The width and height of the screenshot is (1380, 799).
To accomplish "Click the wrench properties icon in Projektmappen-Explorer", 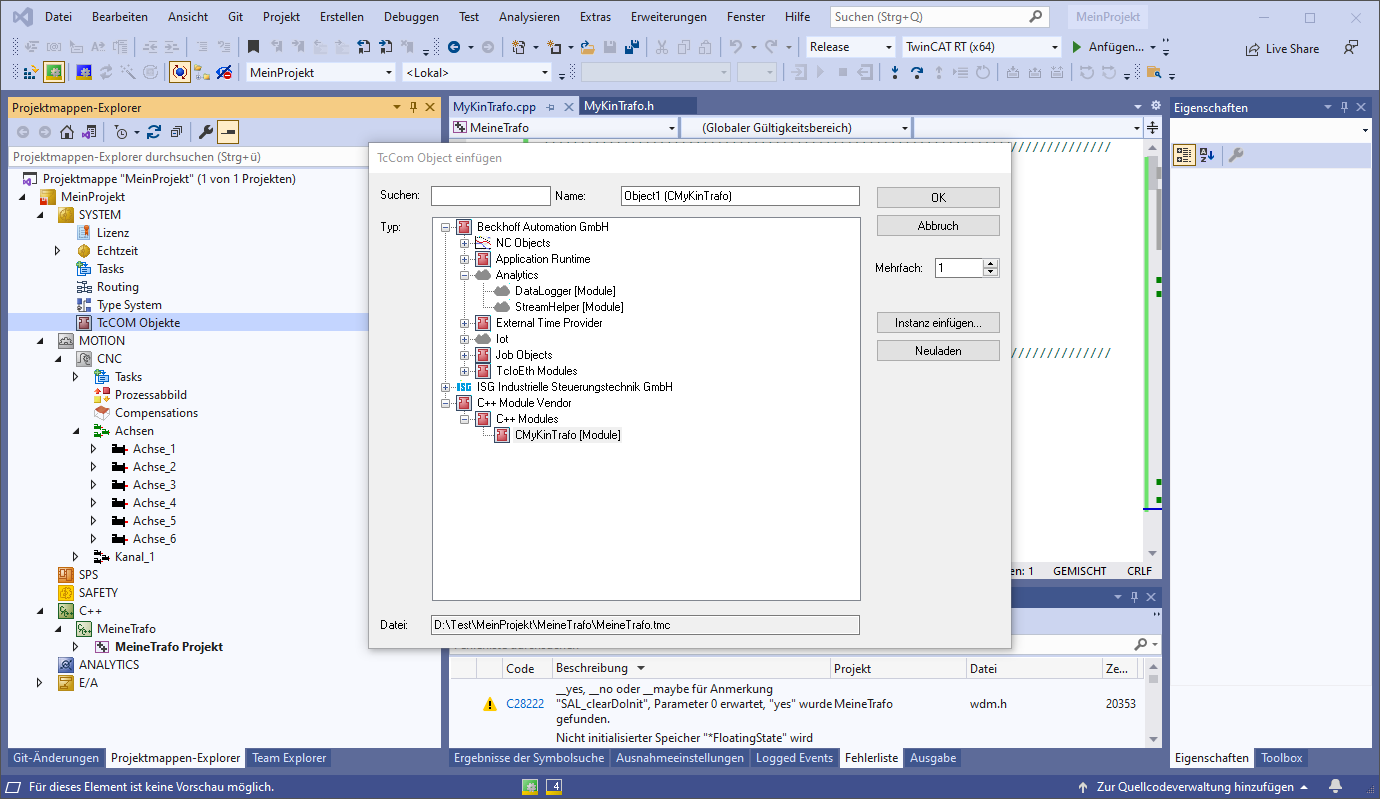I will point(206,132).
